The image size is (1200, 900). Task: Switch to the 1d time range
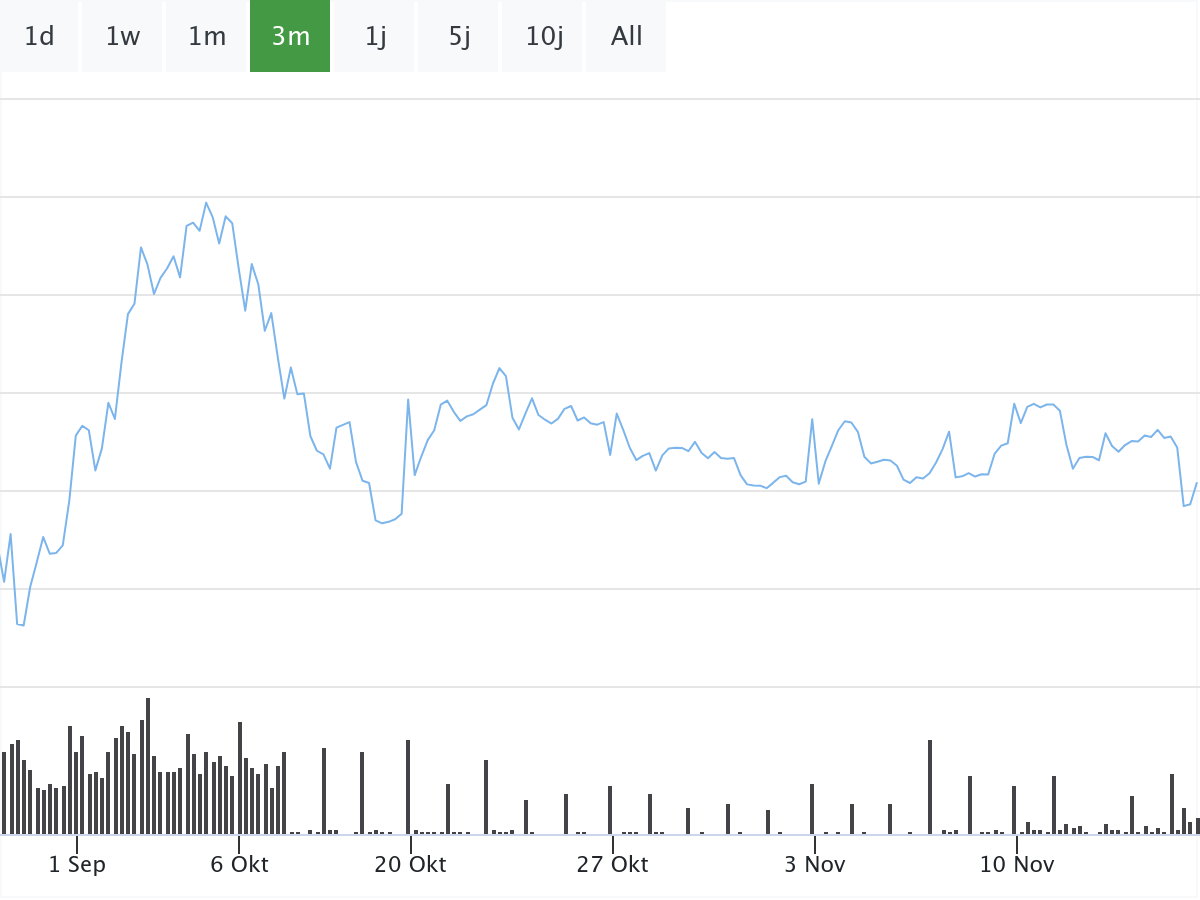(x=39, y=37)
